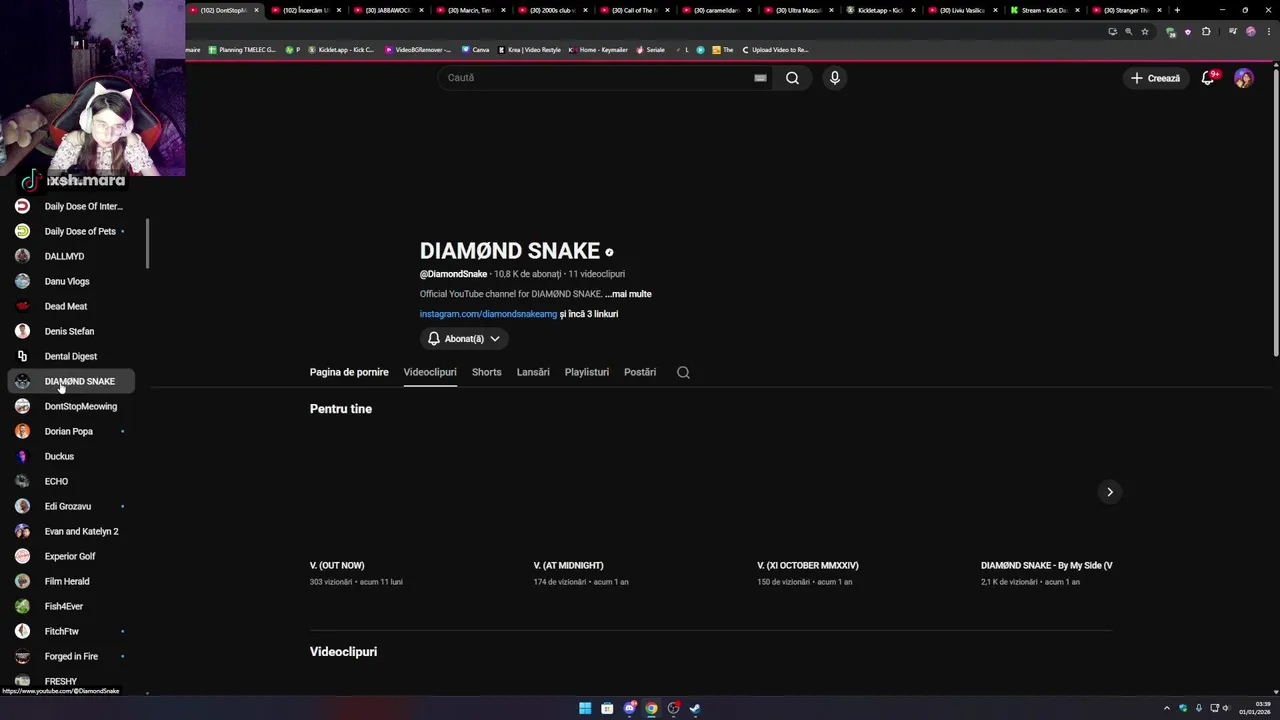
Task: Expand the channel description with ...mai multe
Action: (x=628, y=294)
